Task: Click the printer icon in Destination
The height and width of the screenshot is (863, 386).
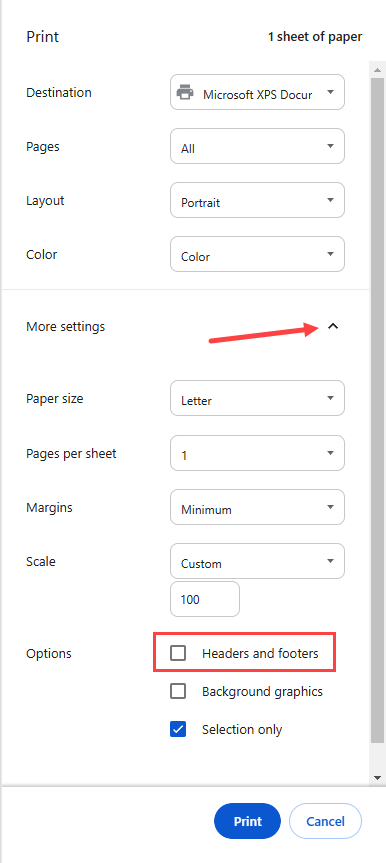Action: tap(185, 92)
